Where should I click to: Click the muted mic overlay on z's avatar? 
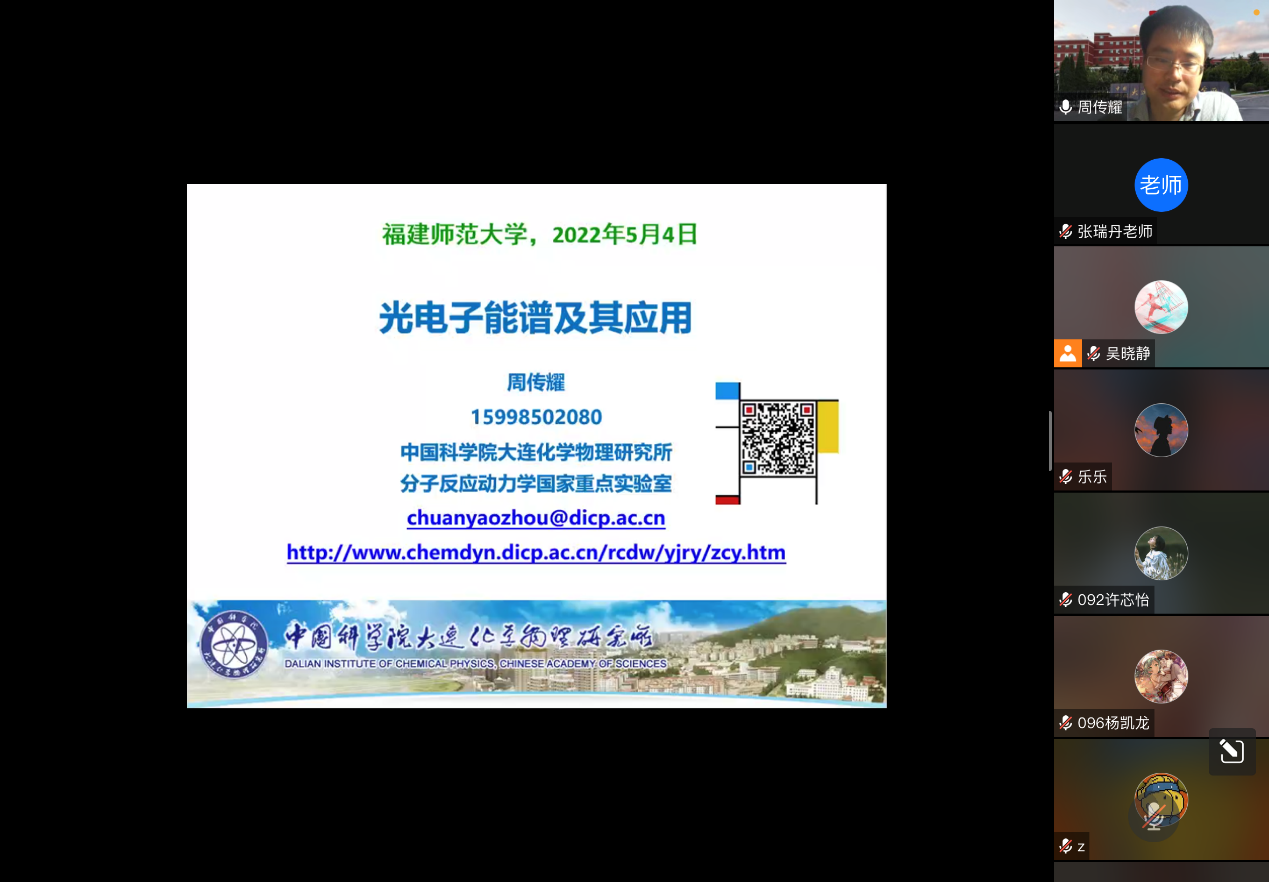(1152, 820)
